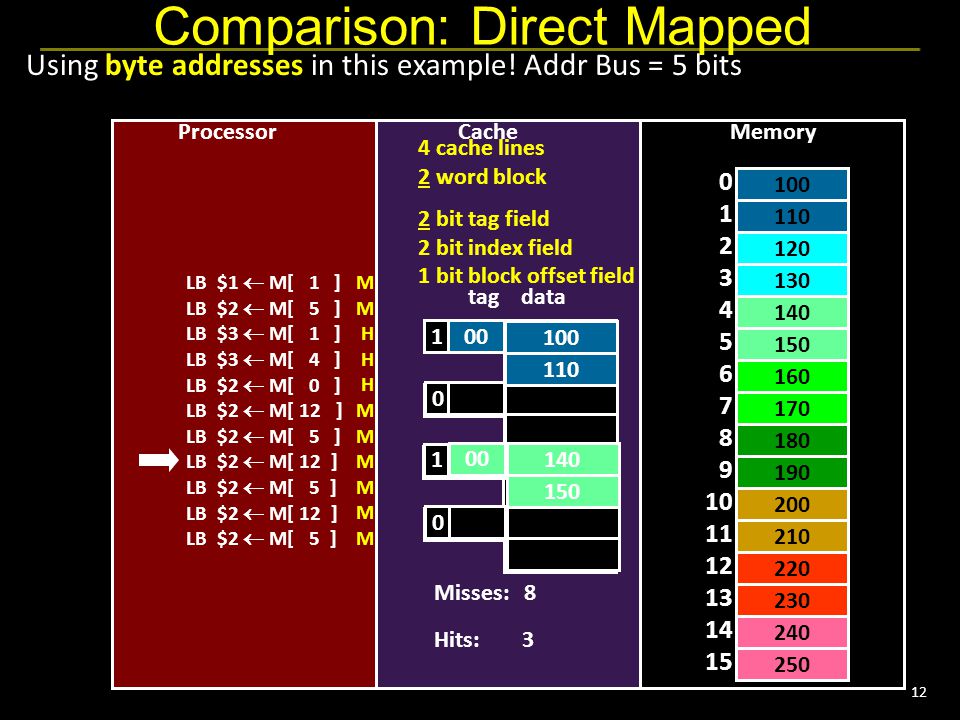Click the cache data cell '150'
The image size is (960, 720).
(x=562, y=492)
